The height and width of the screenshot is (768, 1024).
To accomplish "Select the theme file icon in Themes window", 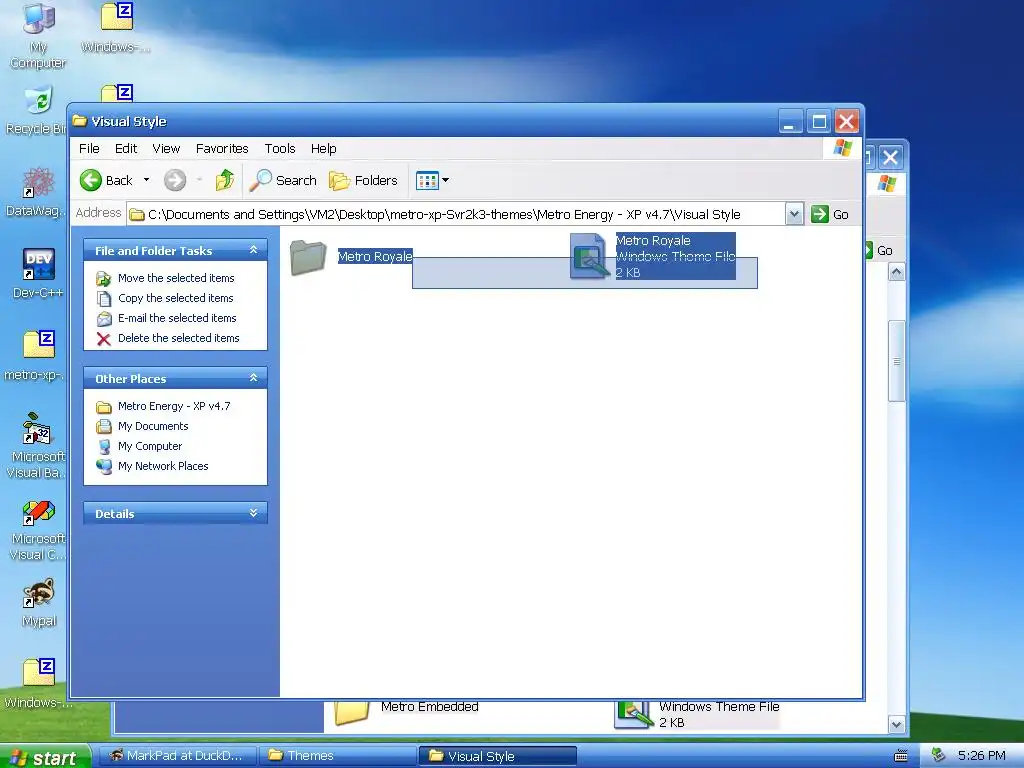I will 632,714.
